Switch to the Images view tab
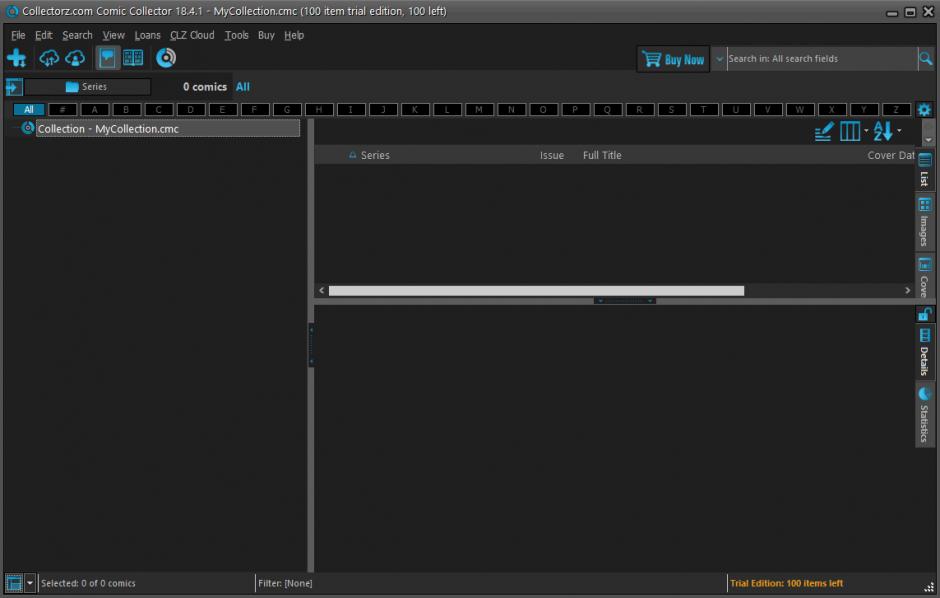Viewport: 940px width, 598px height. click(924, 222)
